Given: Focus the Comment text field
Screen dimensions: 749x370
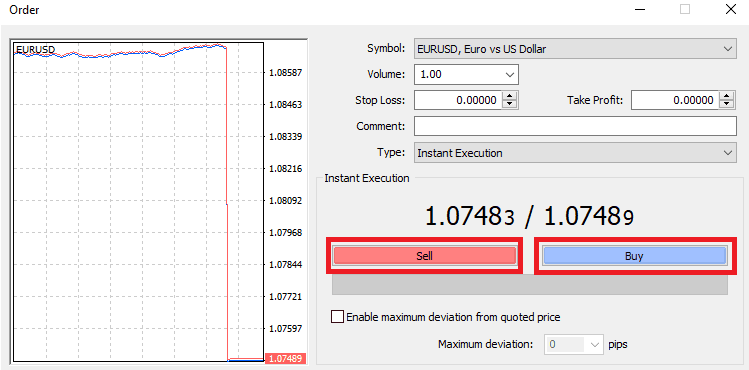Looking at the screenshot, I should point(575,127).
